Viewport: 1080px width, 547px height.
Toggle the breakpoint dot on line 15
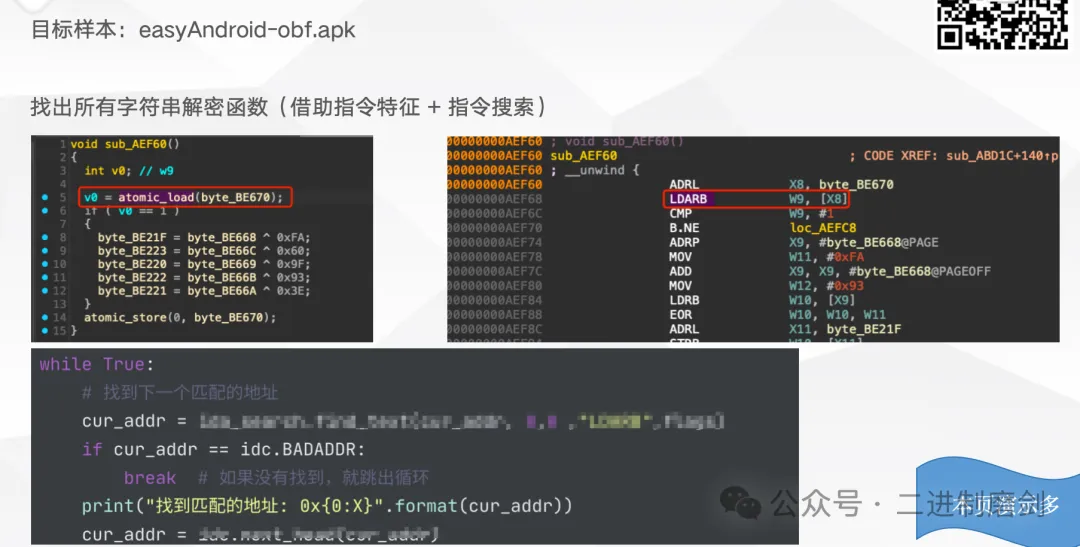(x=45, y=331)
